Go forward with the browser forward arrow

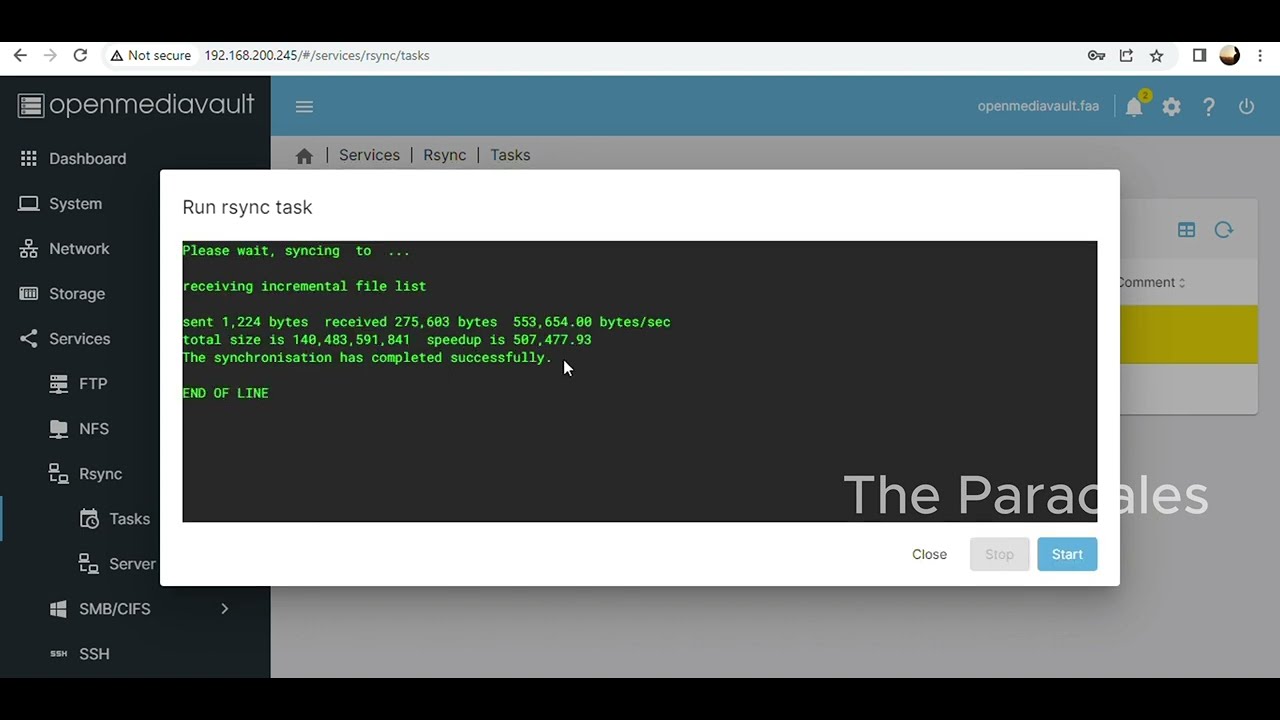click(50, 56)
